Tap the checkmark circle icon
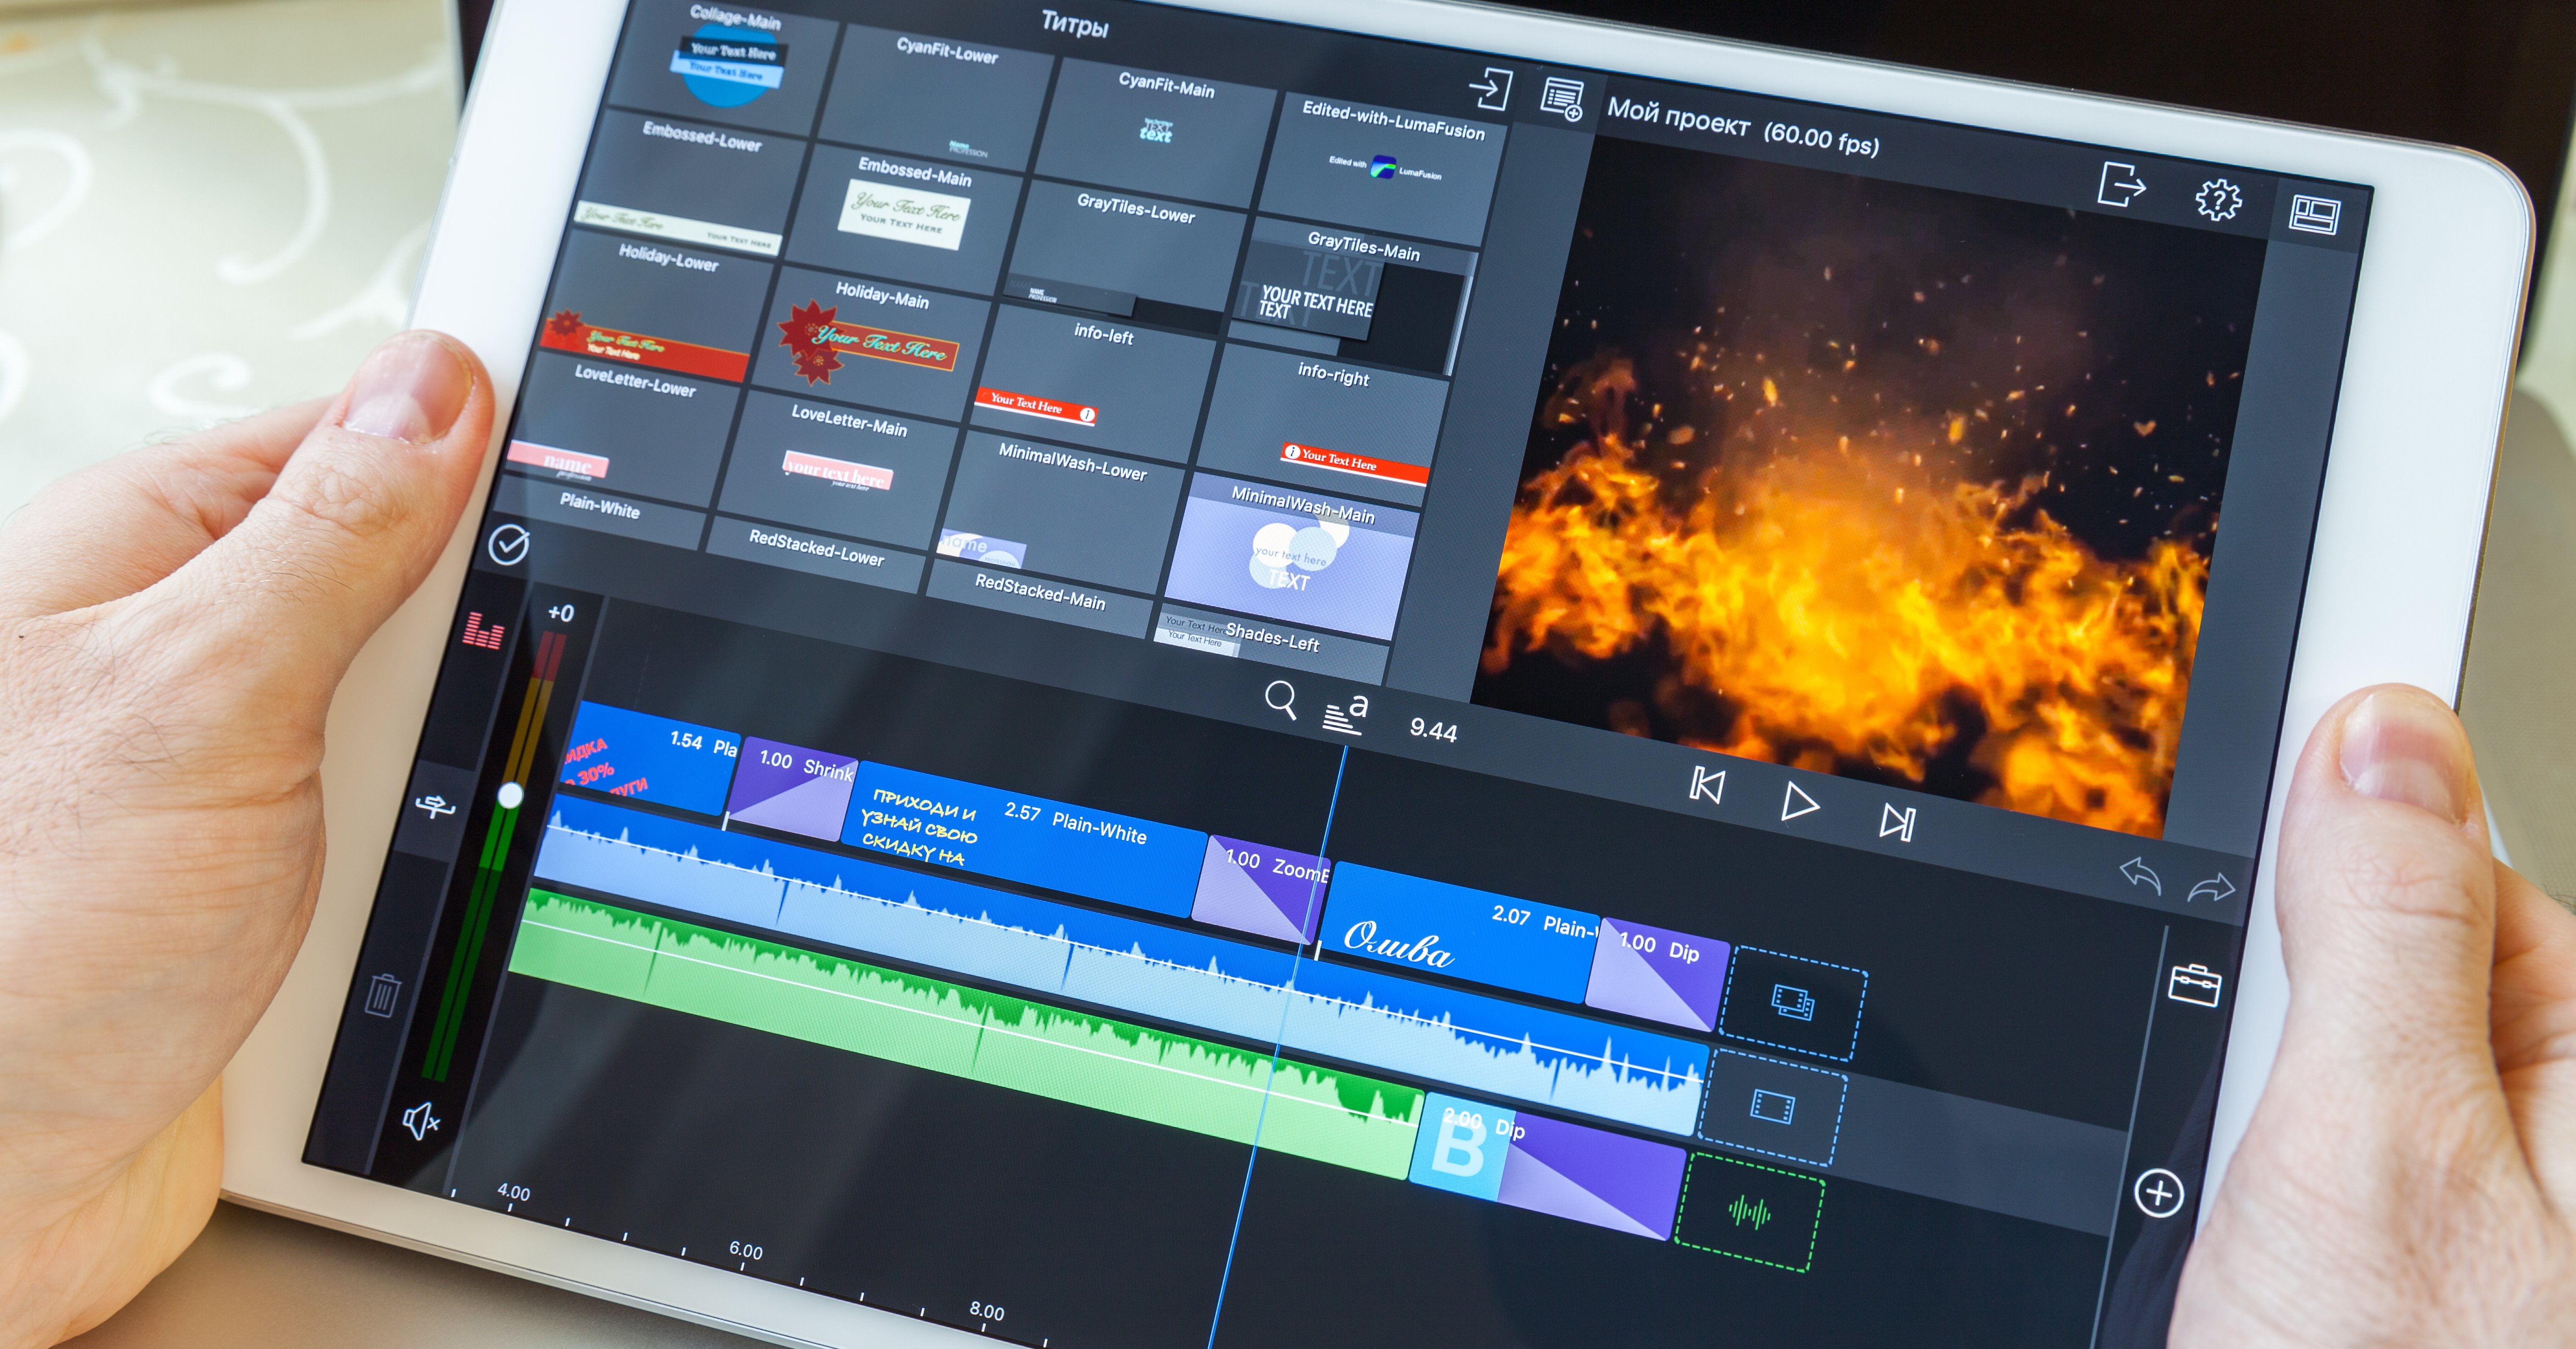The width and height of the screenshot is (2576, 1349). (x=509, y=545)
